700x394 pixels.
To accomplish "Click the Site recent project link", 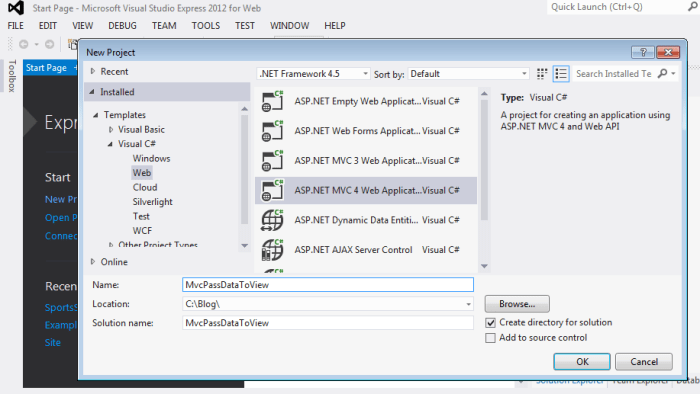I will pyautogui.click(x=53, y=343).
